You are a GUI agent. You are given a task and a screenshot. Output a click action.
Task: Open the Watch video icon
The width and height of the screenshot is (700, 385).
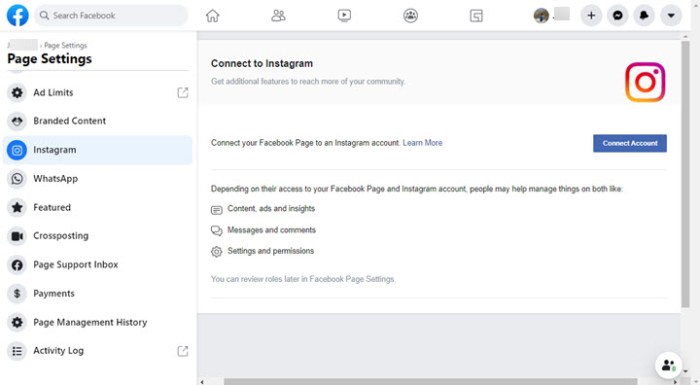pyautogui.click(x=344, y=16)
